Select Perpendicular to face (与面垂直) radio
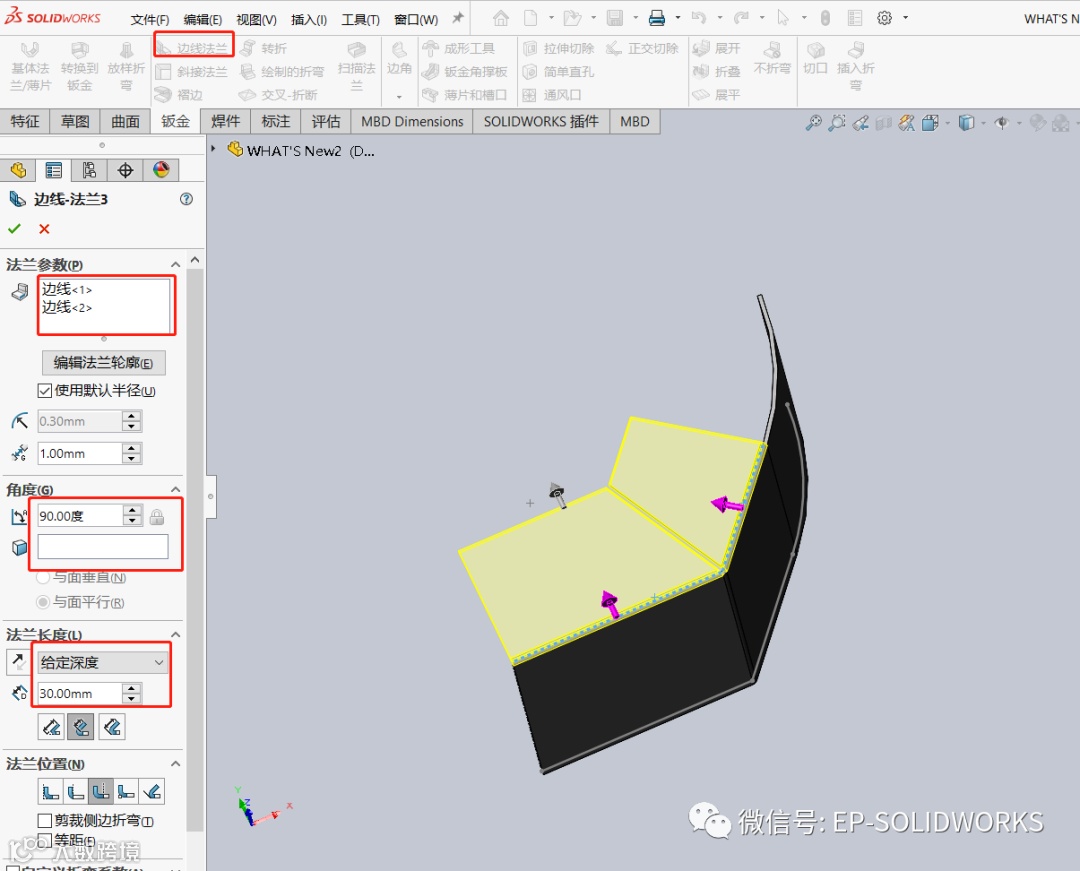The height and width of the screenshot is (871, 1080). click(43, 578)
